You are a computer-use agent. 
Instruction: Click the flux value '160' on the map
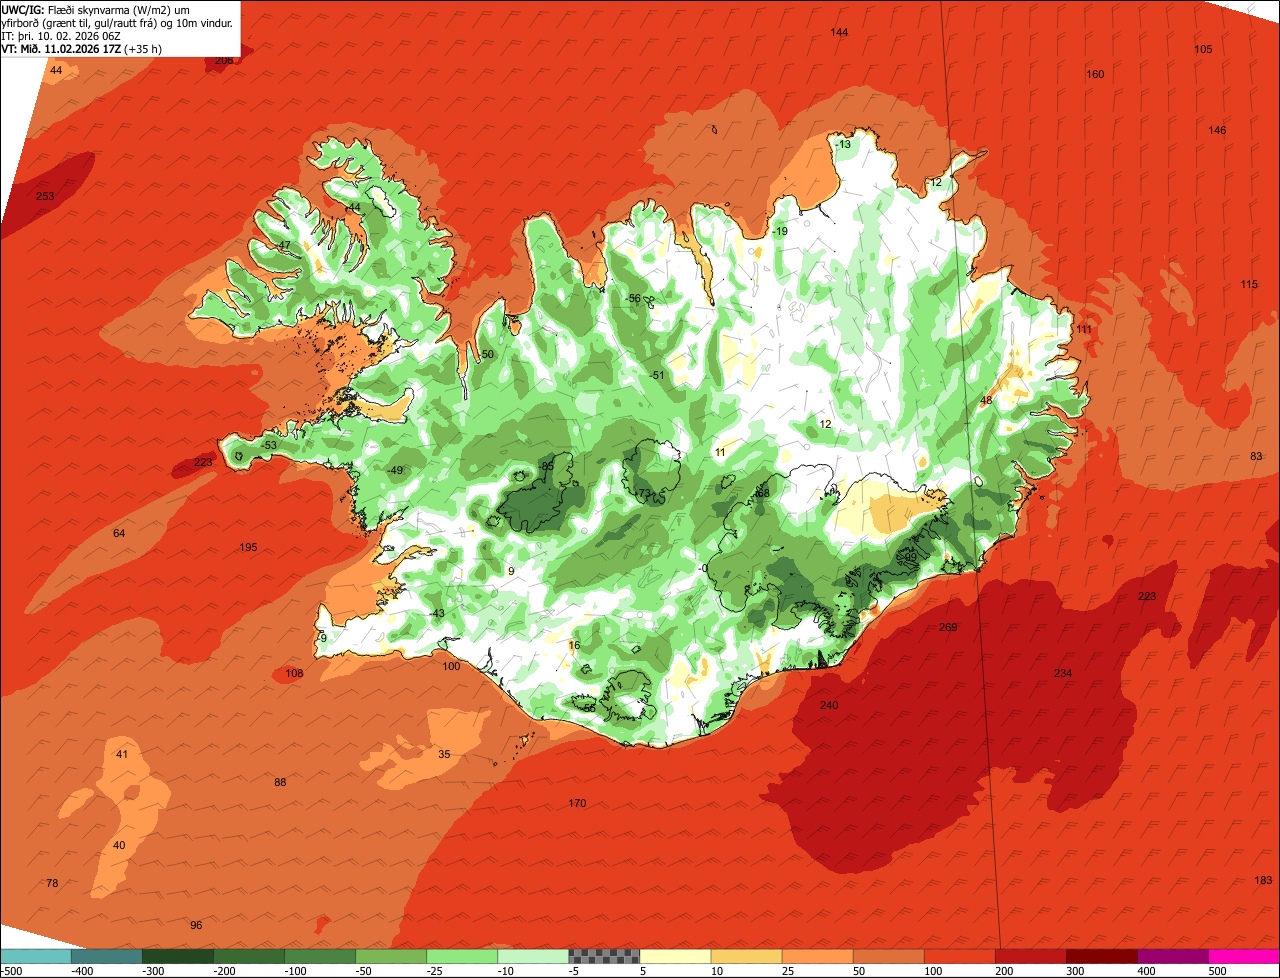pyautogui.click(x=1095, y=74)
